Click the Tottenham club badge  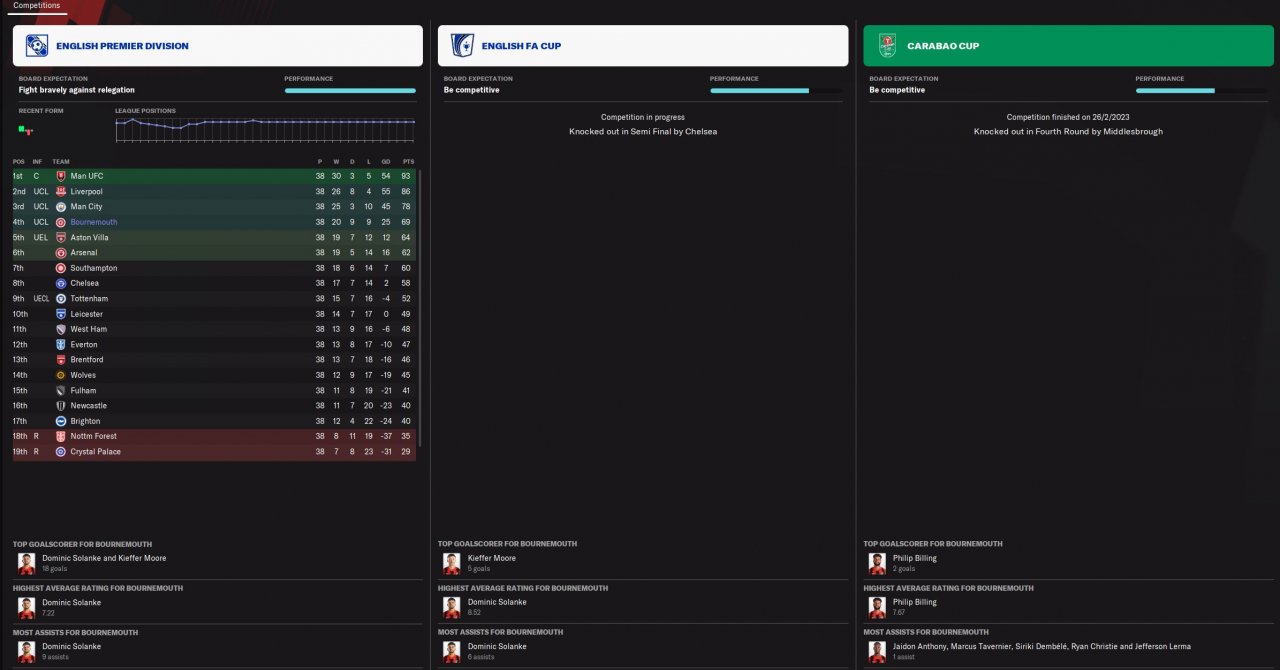(x=61, y=298)
